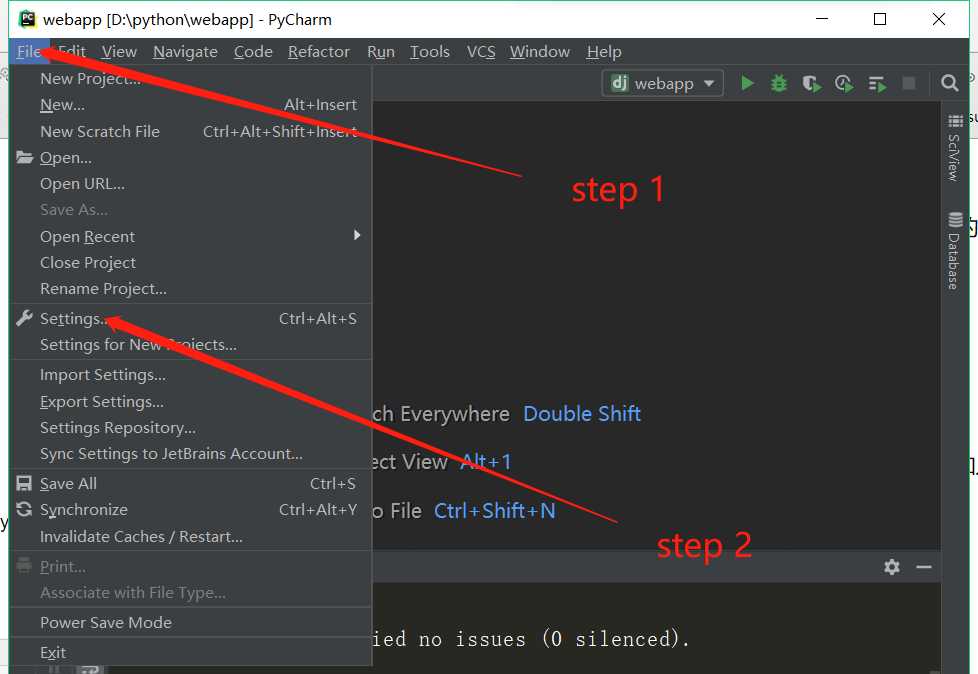Click the Alt+Insert shortcut text
Viewport: 978px width, 674px height.
pyautogui.click(x=321, y=105)
